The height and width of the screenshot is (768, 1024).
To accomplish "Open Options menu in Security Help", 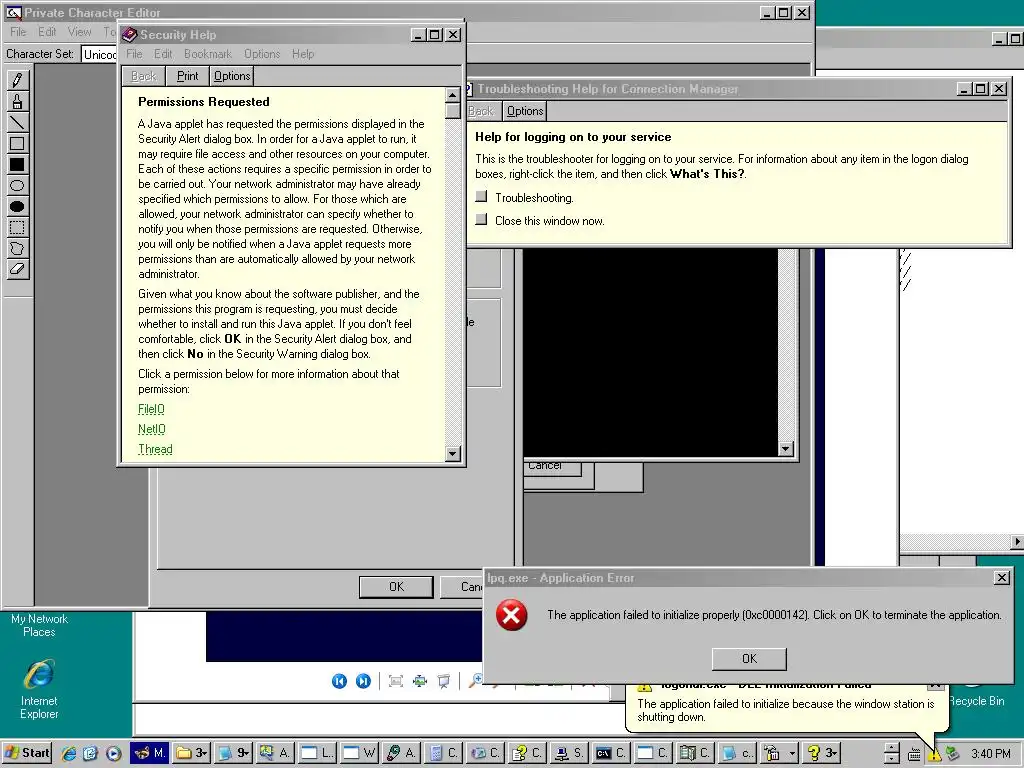I will pyautogui.click(x=262, y=54).
